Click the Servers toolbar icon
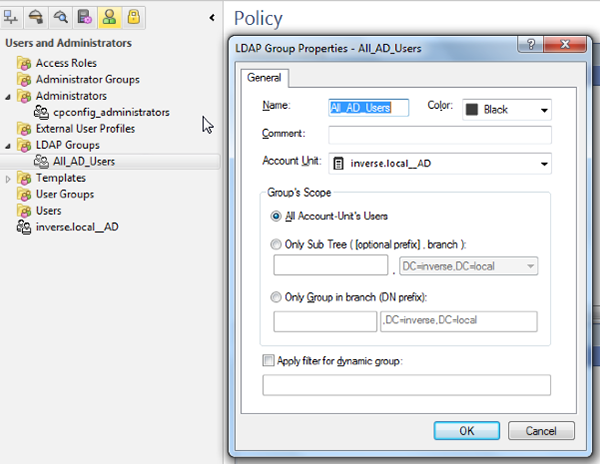This screenshot has height=464, width=600. click(x=85, y=17)
